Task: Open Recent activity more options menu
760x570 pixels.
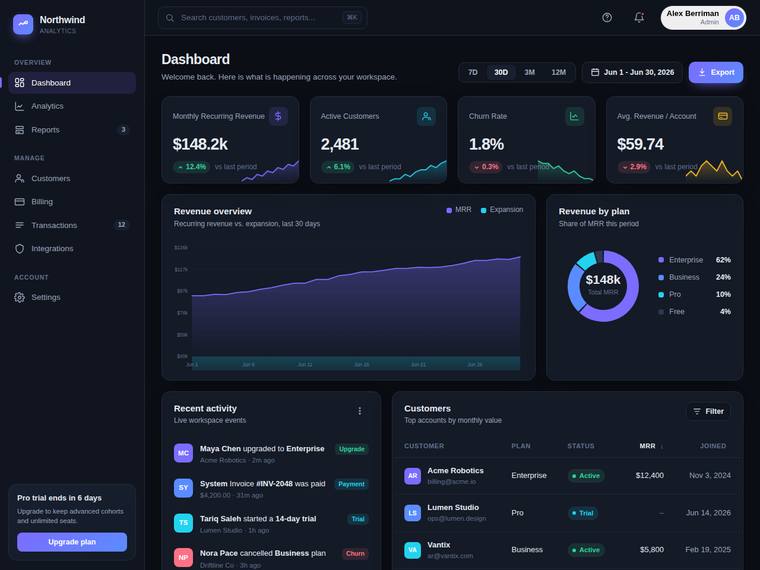Action: (x=360, y=411)
